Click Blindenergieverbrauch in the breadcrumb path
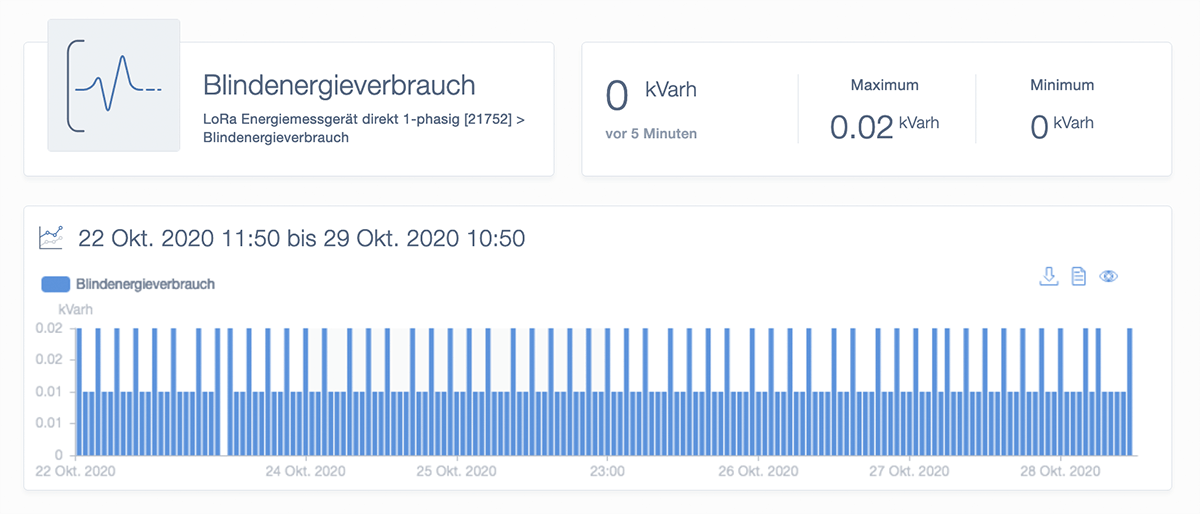1200x514 pixels. click(x=275, y=138)
